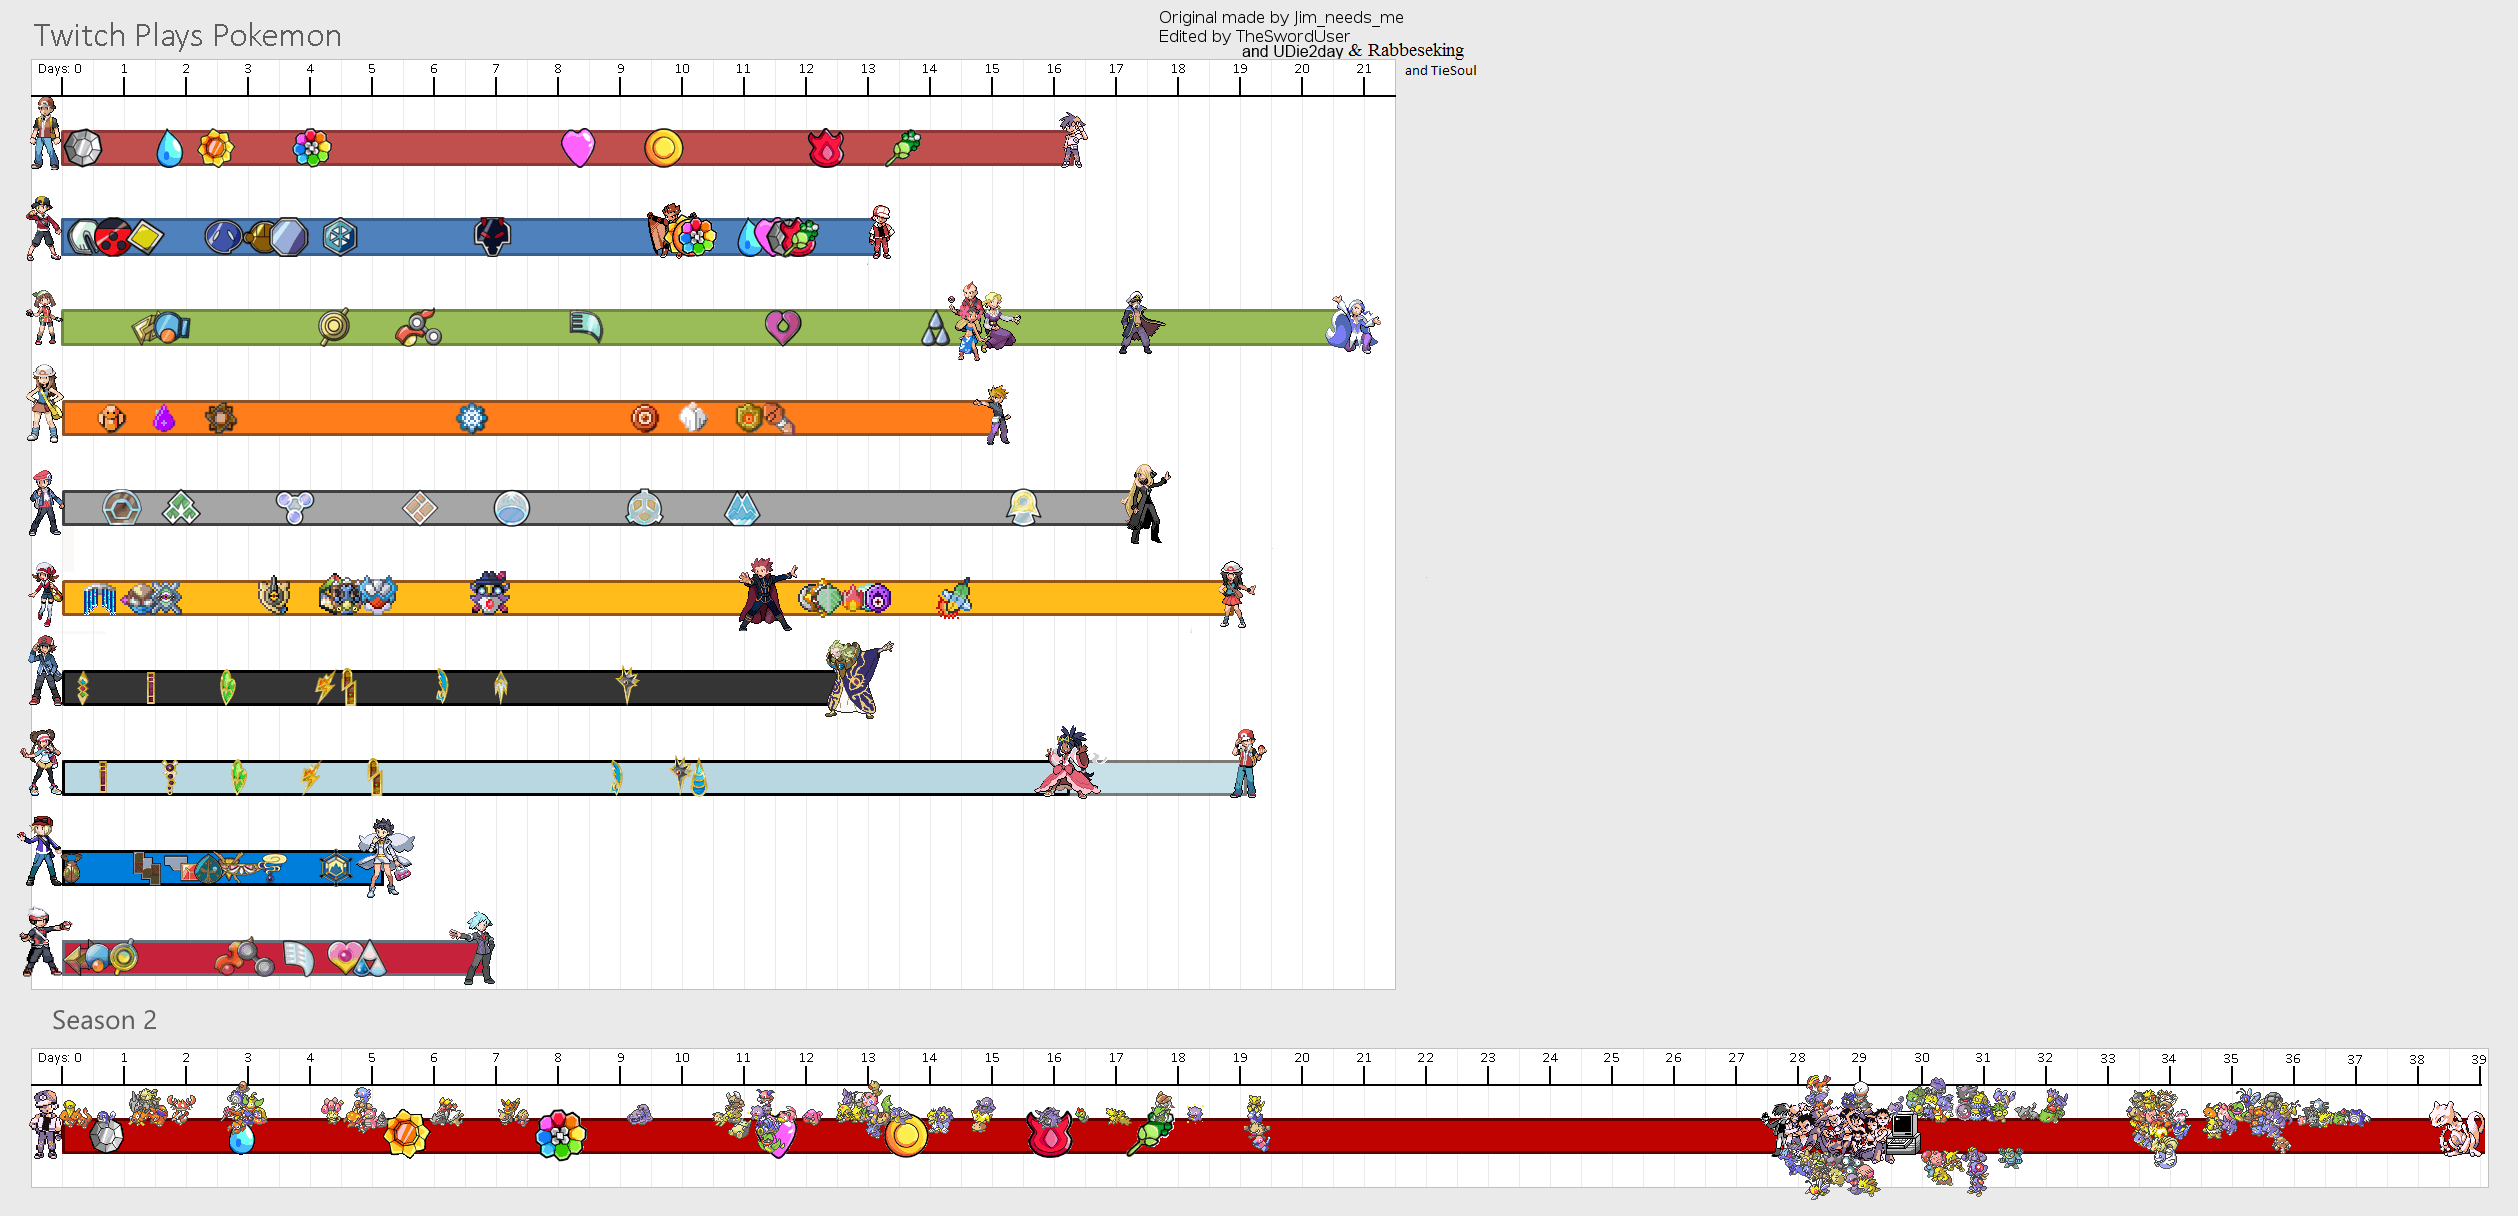Click the "Twitch Plays Pokemon" title

tap(187, 36)
